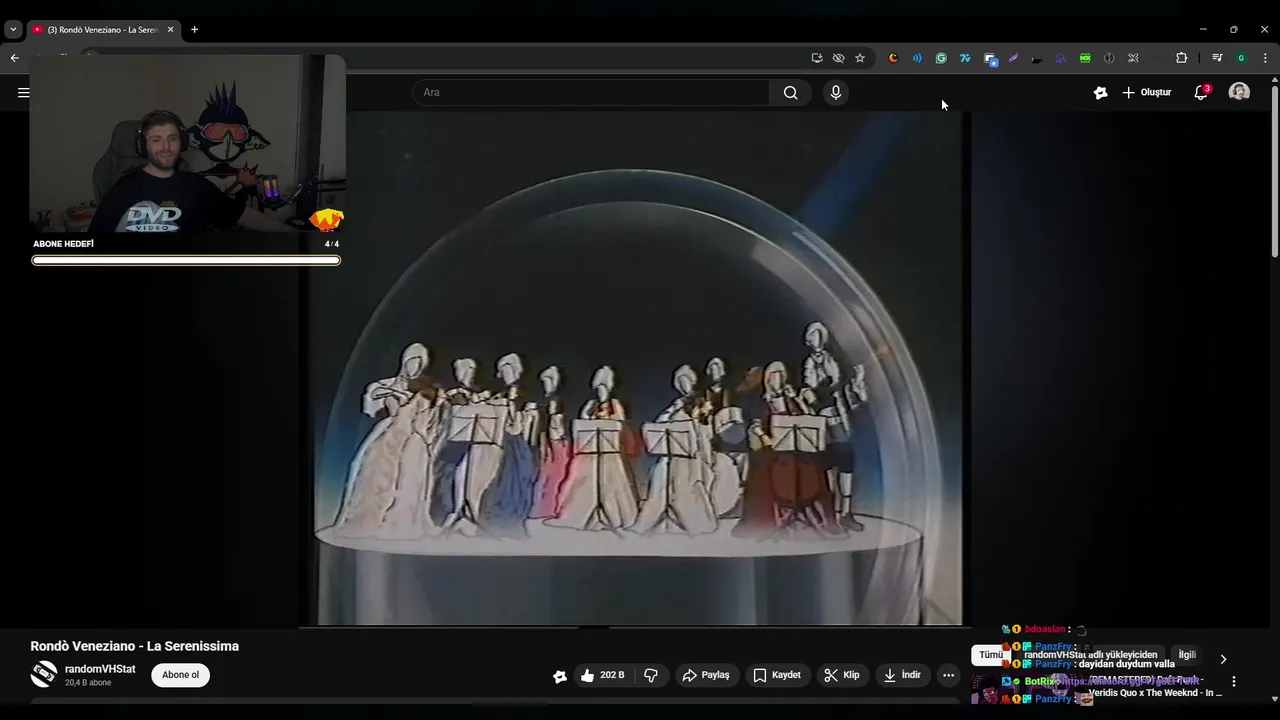Image resolution: width=1280 pixels, height=720 pixels.
Task: Subscribe via Abone ol button
Action: coord(180,675)
